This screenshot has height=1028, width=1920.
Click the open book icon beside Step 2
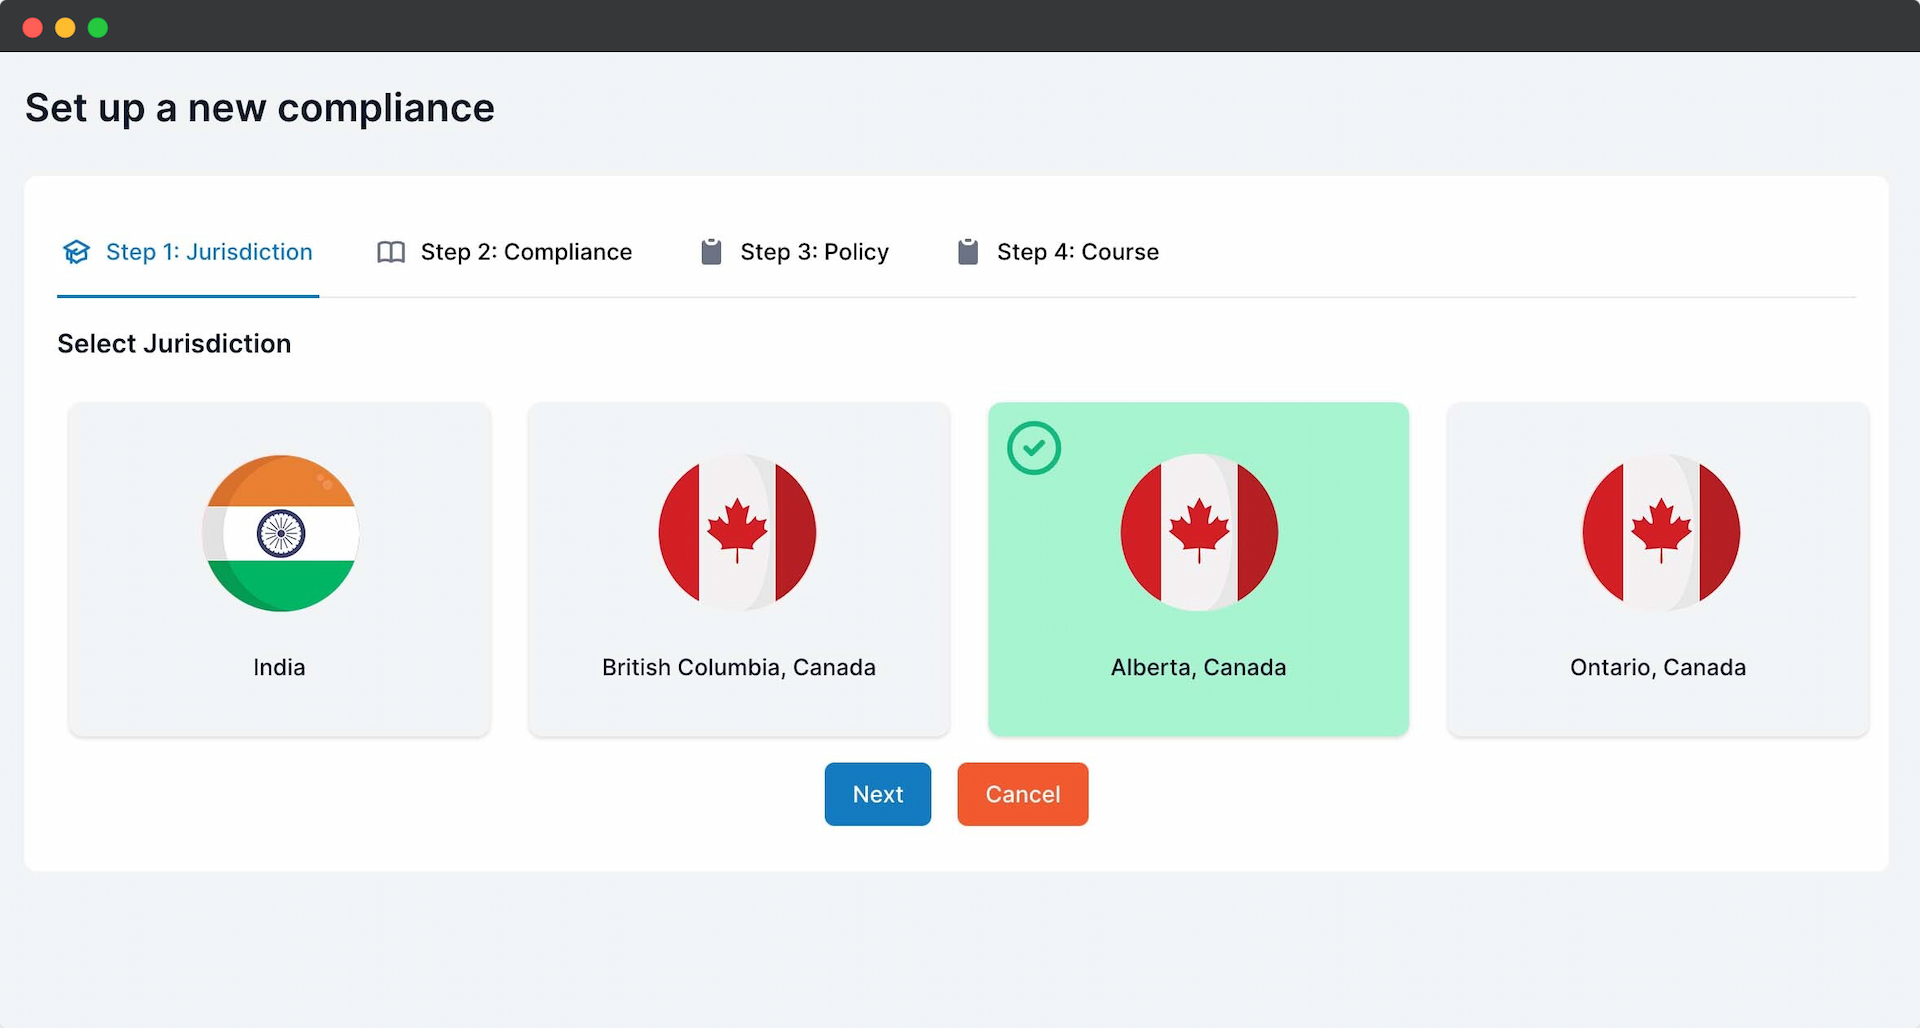(x=391, y=252)
